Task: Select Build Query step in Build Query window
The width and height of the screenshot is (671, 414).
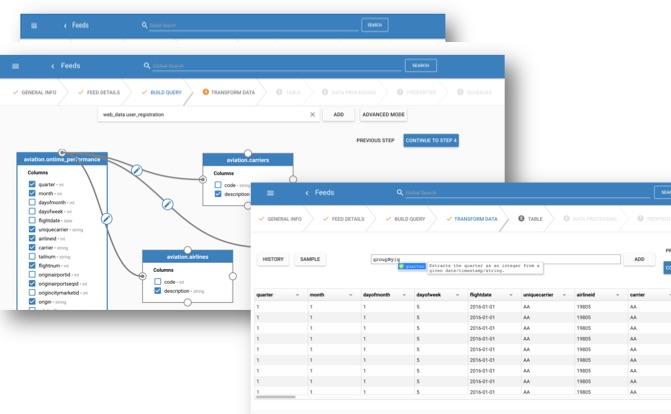Action: 161,92
